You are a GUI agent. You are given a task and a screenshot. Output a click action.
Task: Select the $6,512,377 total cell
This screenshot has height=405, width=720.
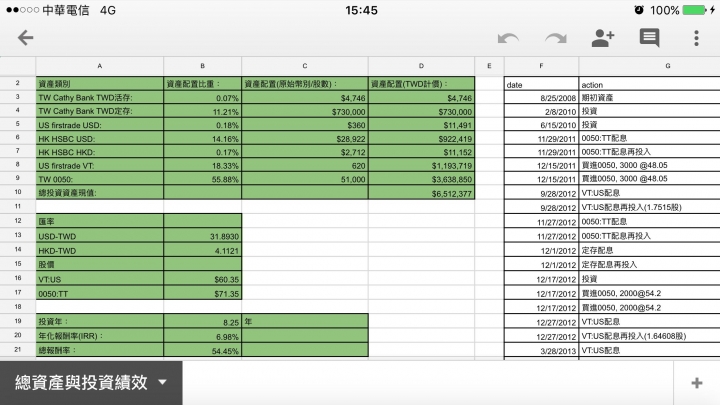422,193
